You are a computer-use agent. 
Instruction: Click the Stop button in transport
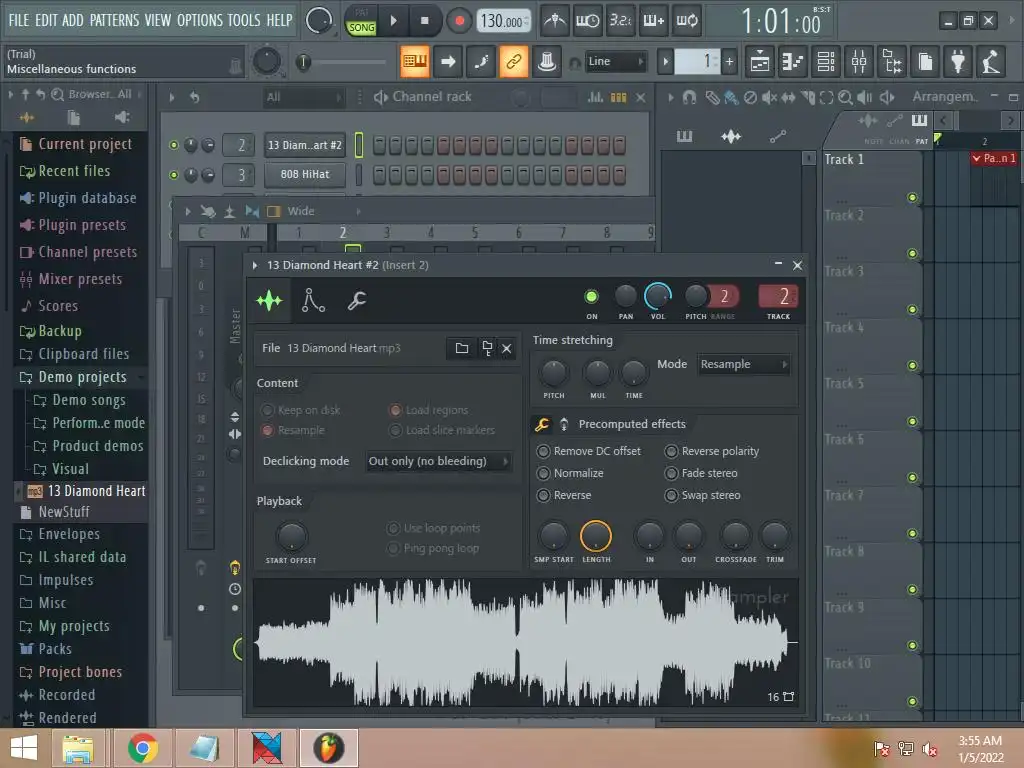click(424, 21)
